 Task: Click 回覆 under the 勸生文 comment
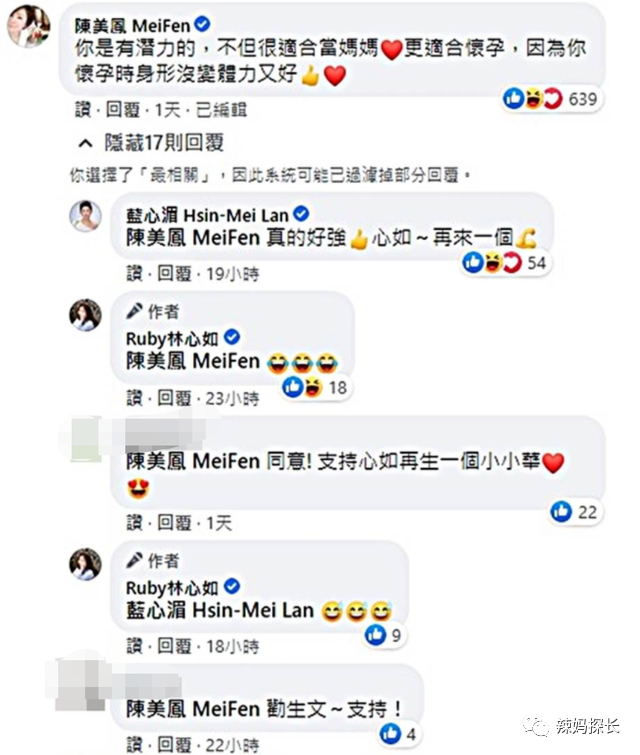(x=174, y=745)
